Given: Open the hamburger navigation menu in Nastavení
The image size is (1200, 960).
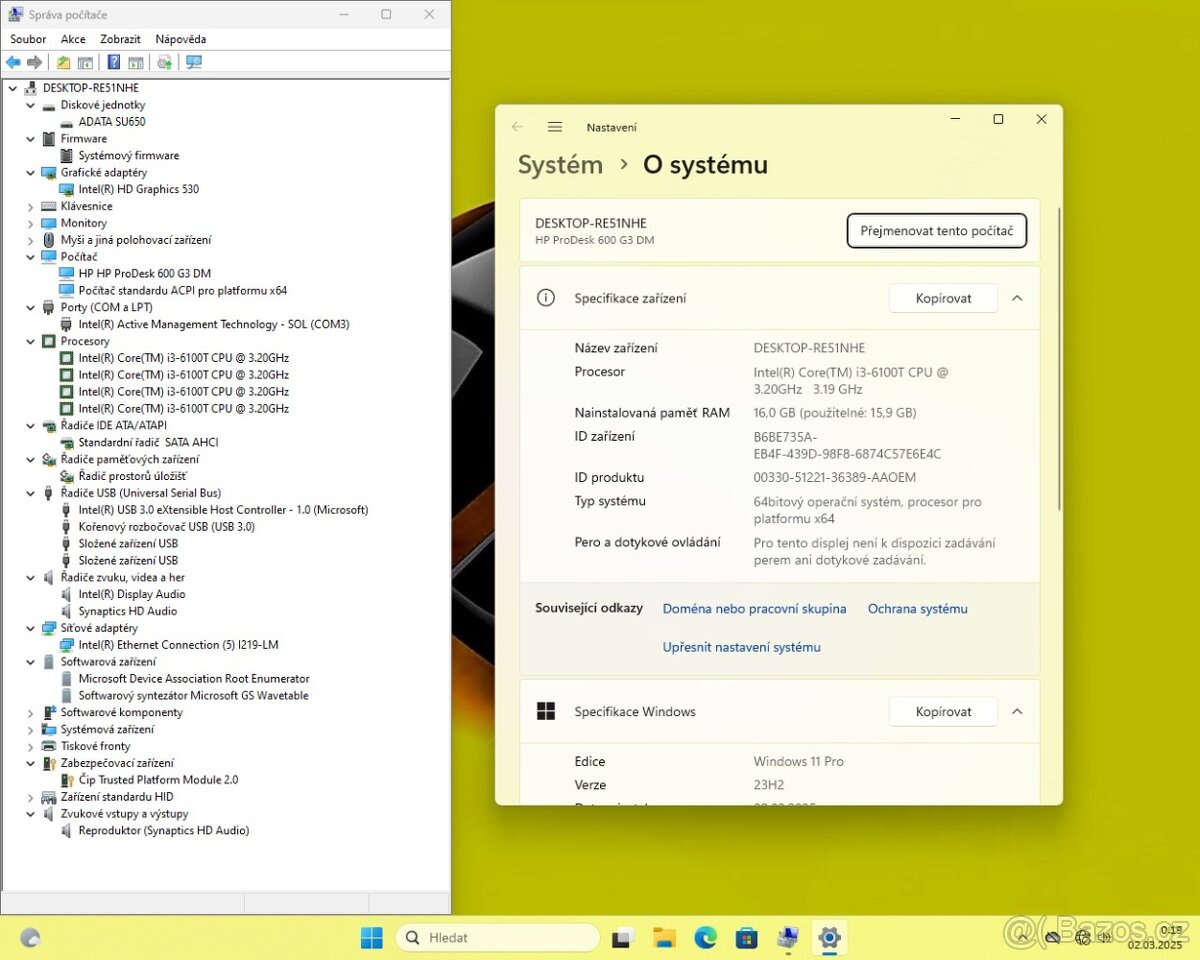Looking at the screenshot, I should click(555, 127).
